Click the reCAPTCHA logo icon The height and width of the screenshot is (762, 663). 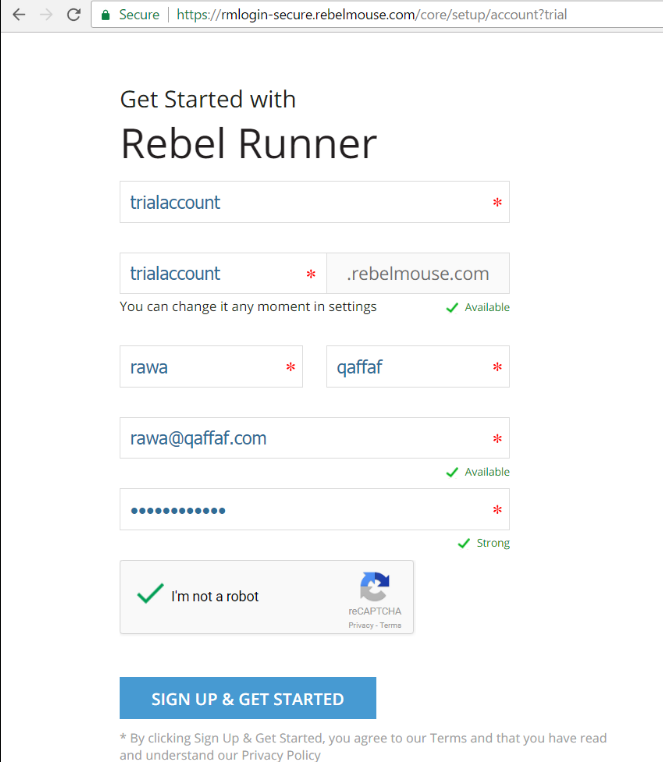coord(374,587)
